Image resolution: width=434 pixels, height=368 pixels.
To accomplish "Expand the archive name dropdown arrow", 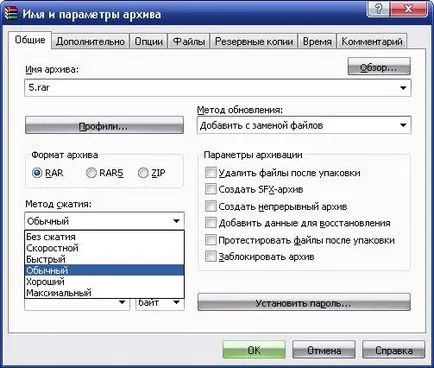I will tap(403, 88).
